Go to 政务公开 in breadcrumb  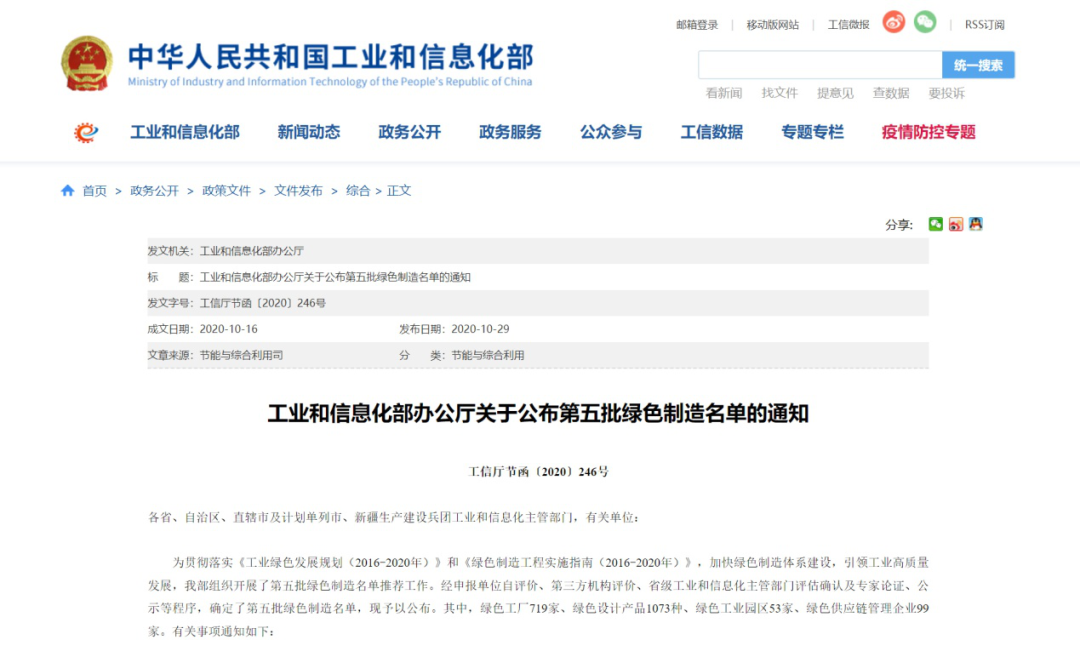click(154, 191)
